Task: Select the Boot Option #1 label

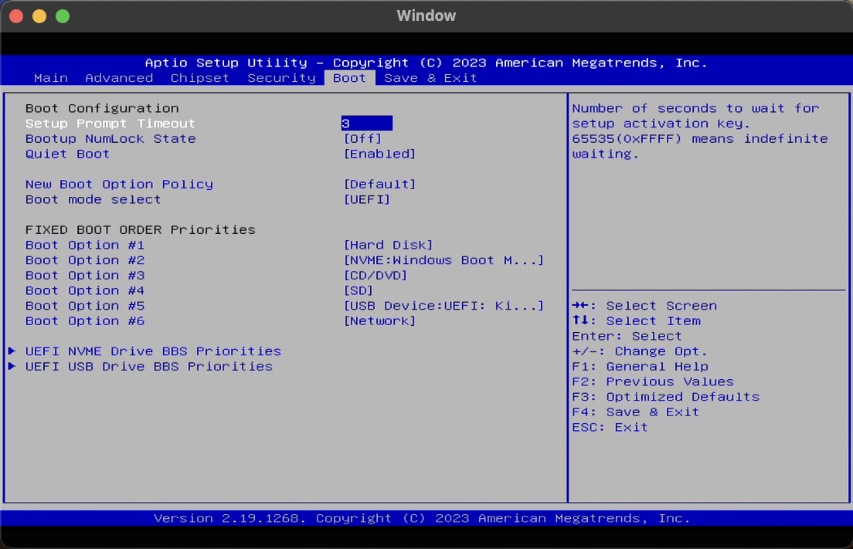Action: pyautogui.click(x=85, y=245)
